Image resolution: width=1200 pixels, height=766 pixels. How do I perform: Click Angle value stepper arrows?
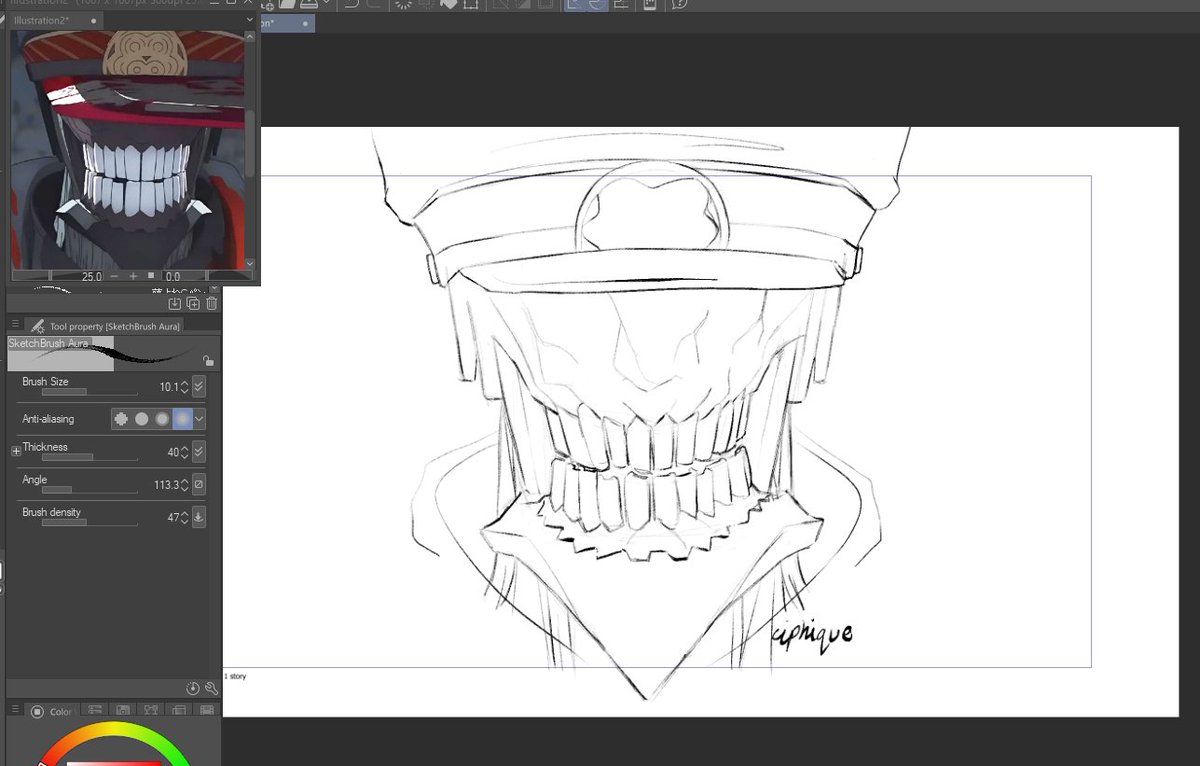pos(184,485)
